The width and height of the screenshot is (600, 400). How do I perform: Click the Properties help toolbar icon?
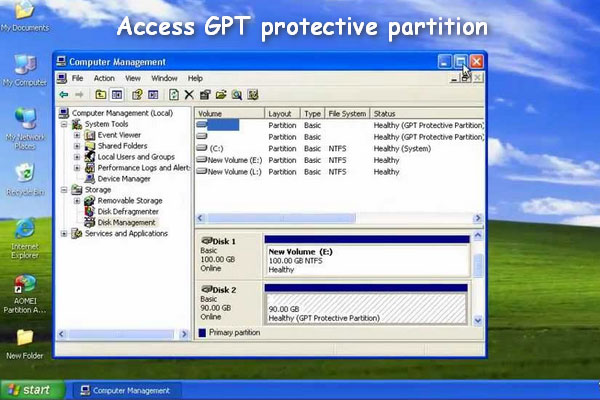(137, 95)
